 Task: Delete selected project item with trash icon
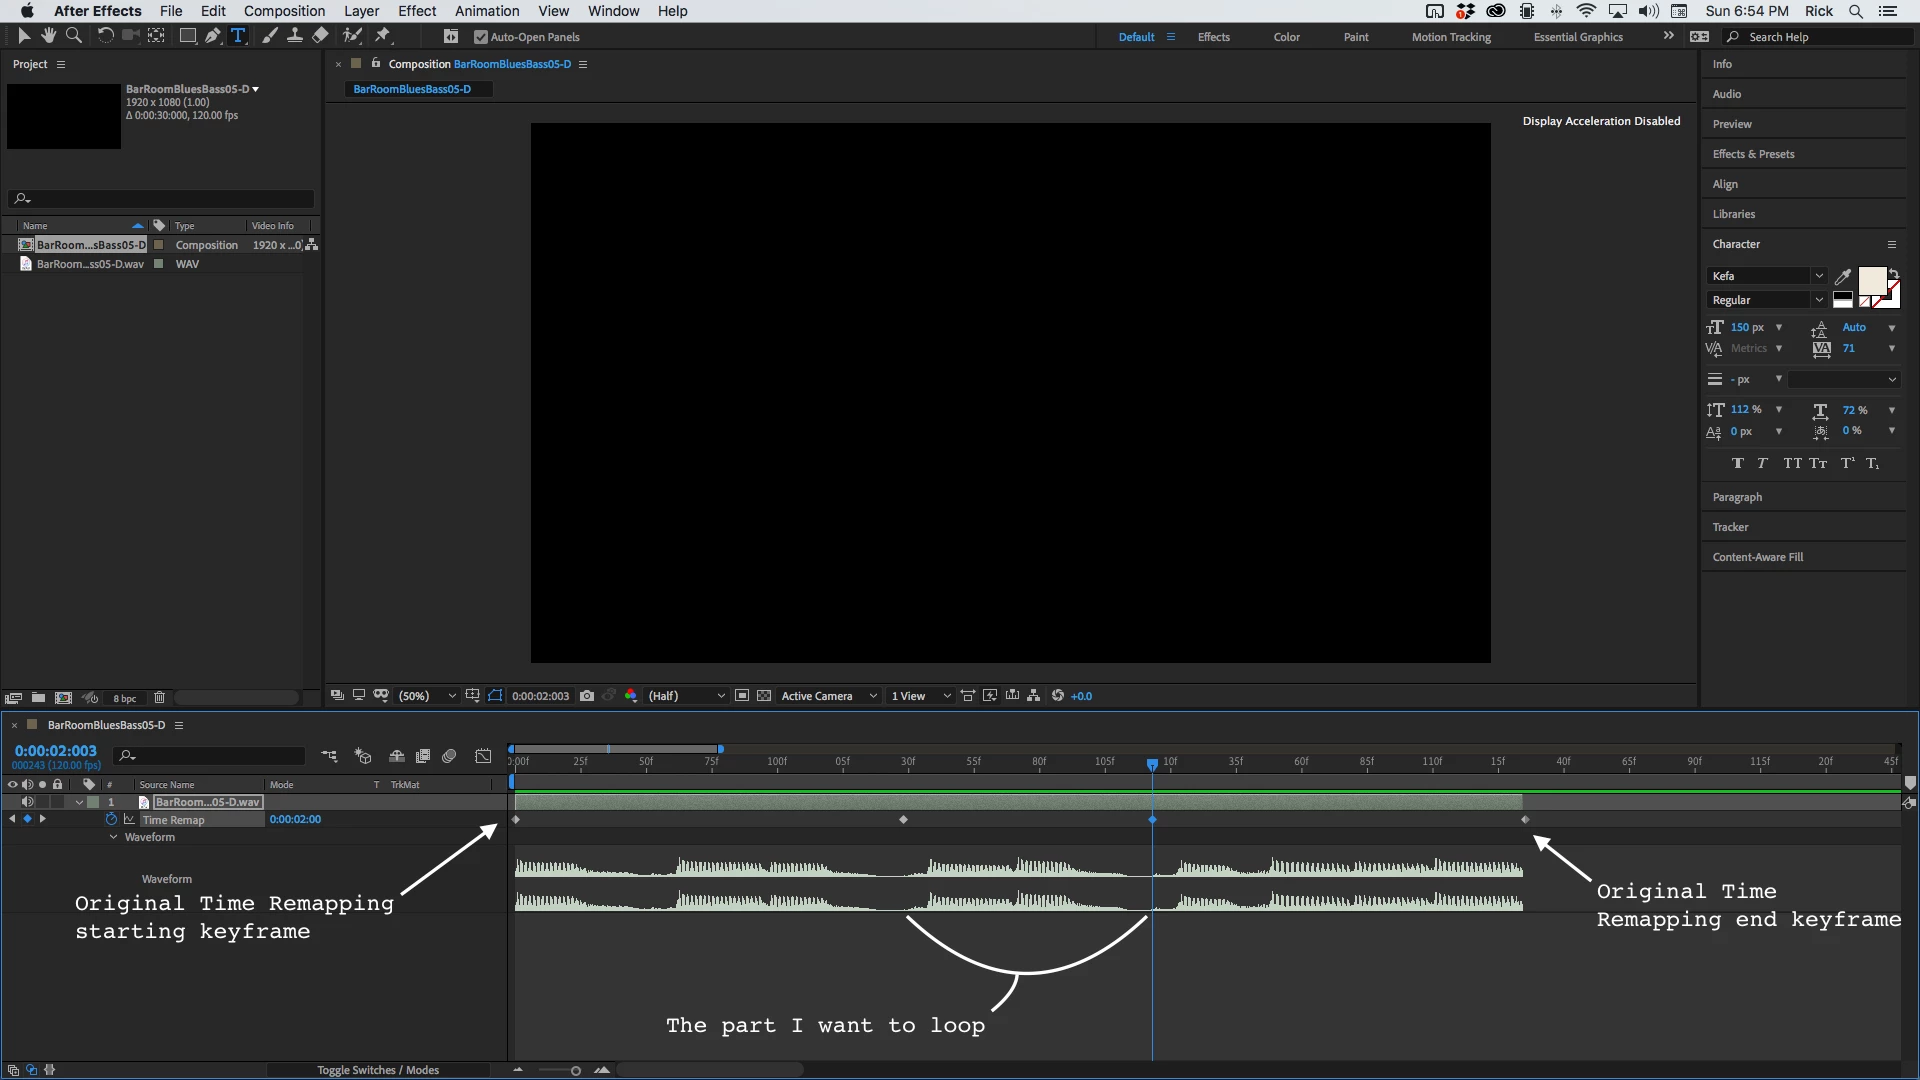[x=159, y=698]
